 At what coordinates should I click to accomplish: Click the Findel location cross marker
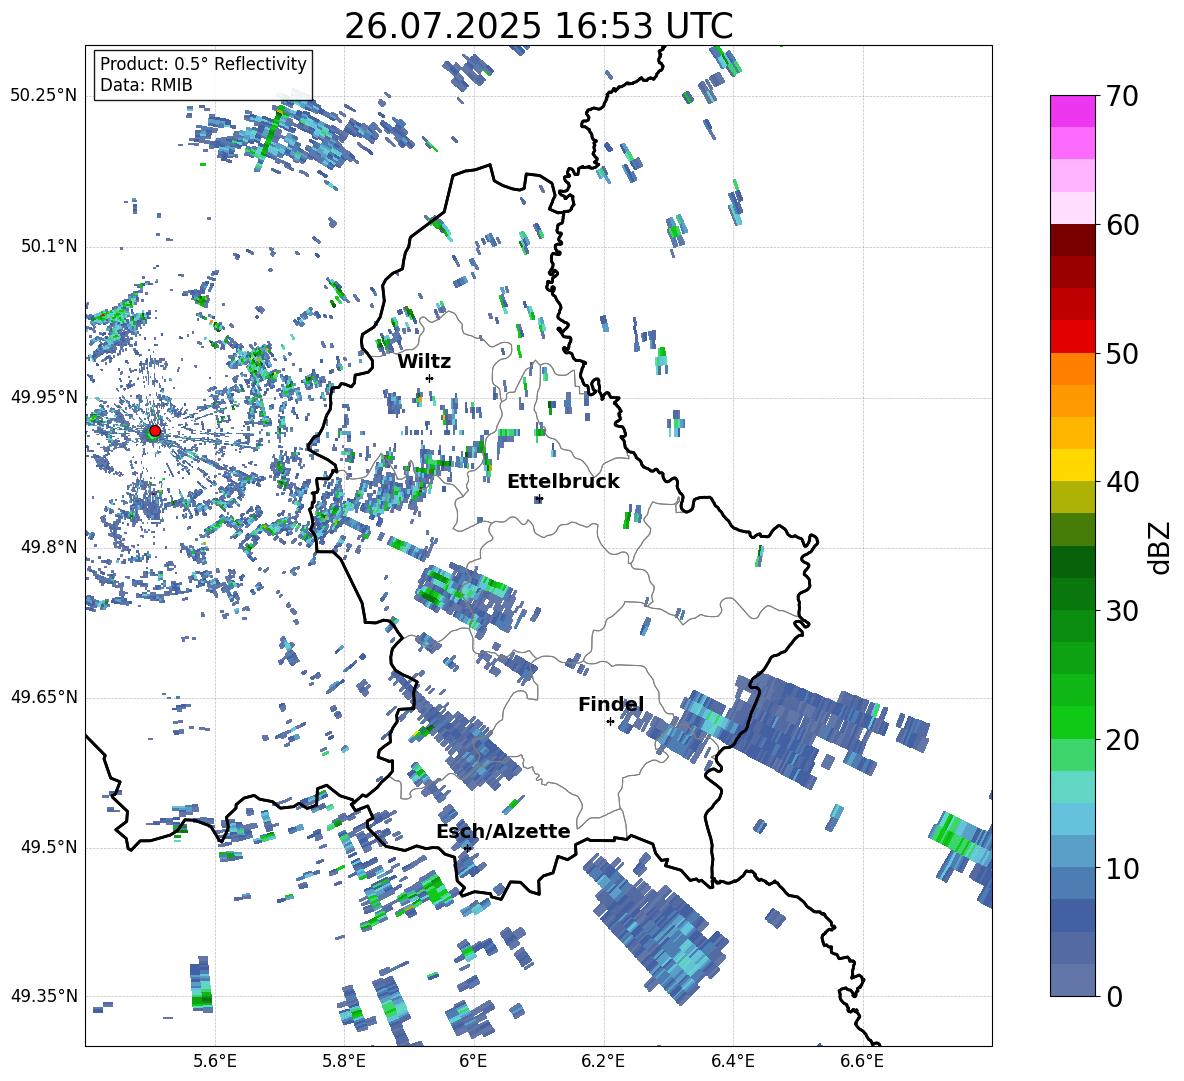point(610,722)
